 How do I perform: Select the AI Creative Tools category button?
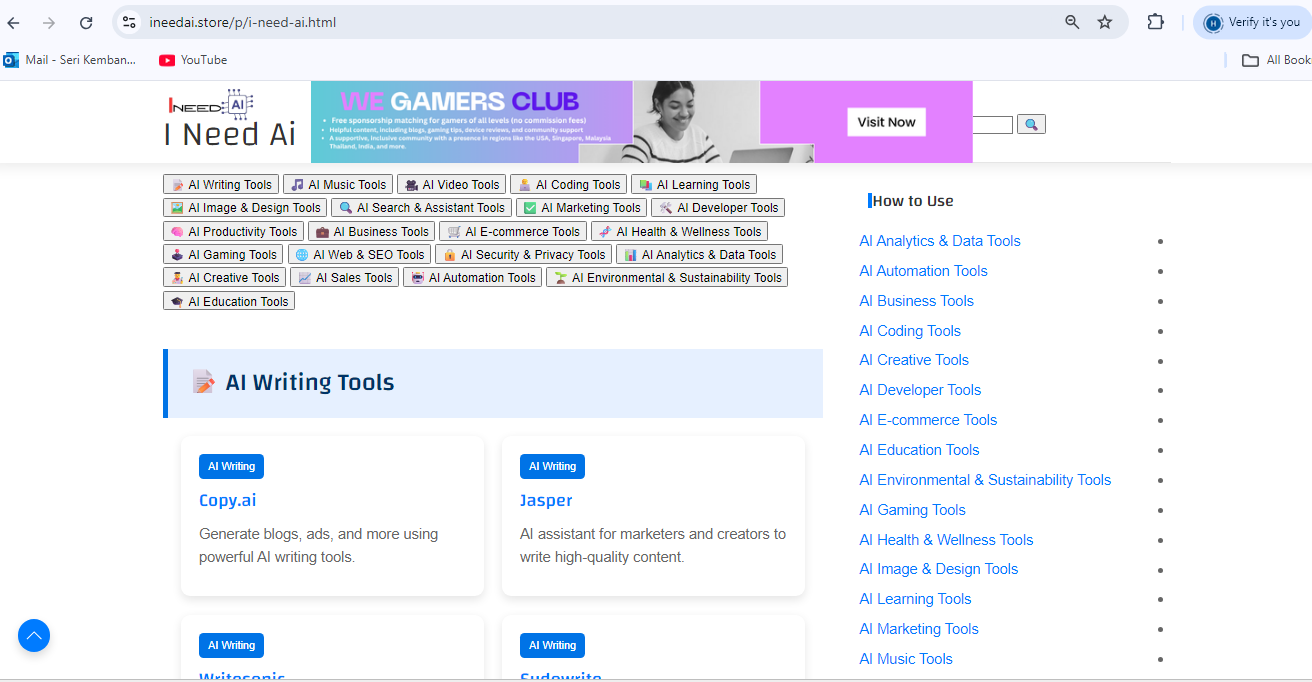coord(225,277)
